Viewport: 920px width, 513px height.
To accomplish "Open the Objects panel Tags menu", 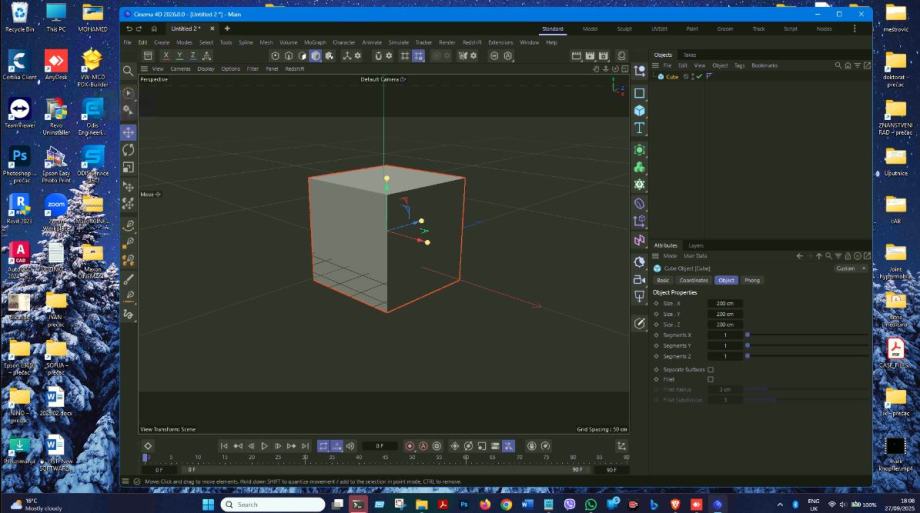I will coord(739,65).
